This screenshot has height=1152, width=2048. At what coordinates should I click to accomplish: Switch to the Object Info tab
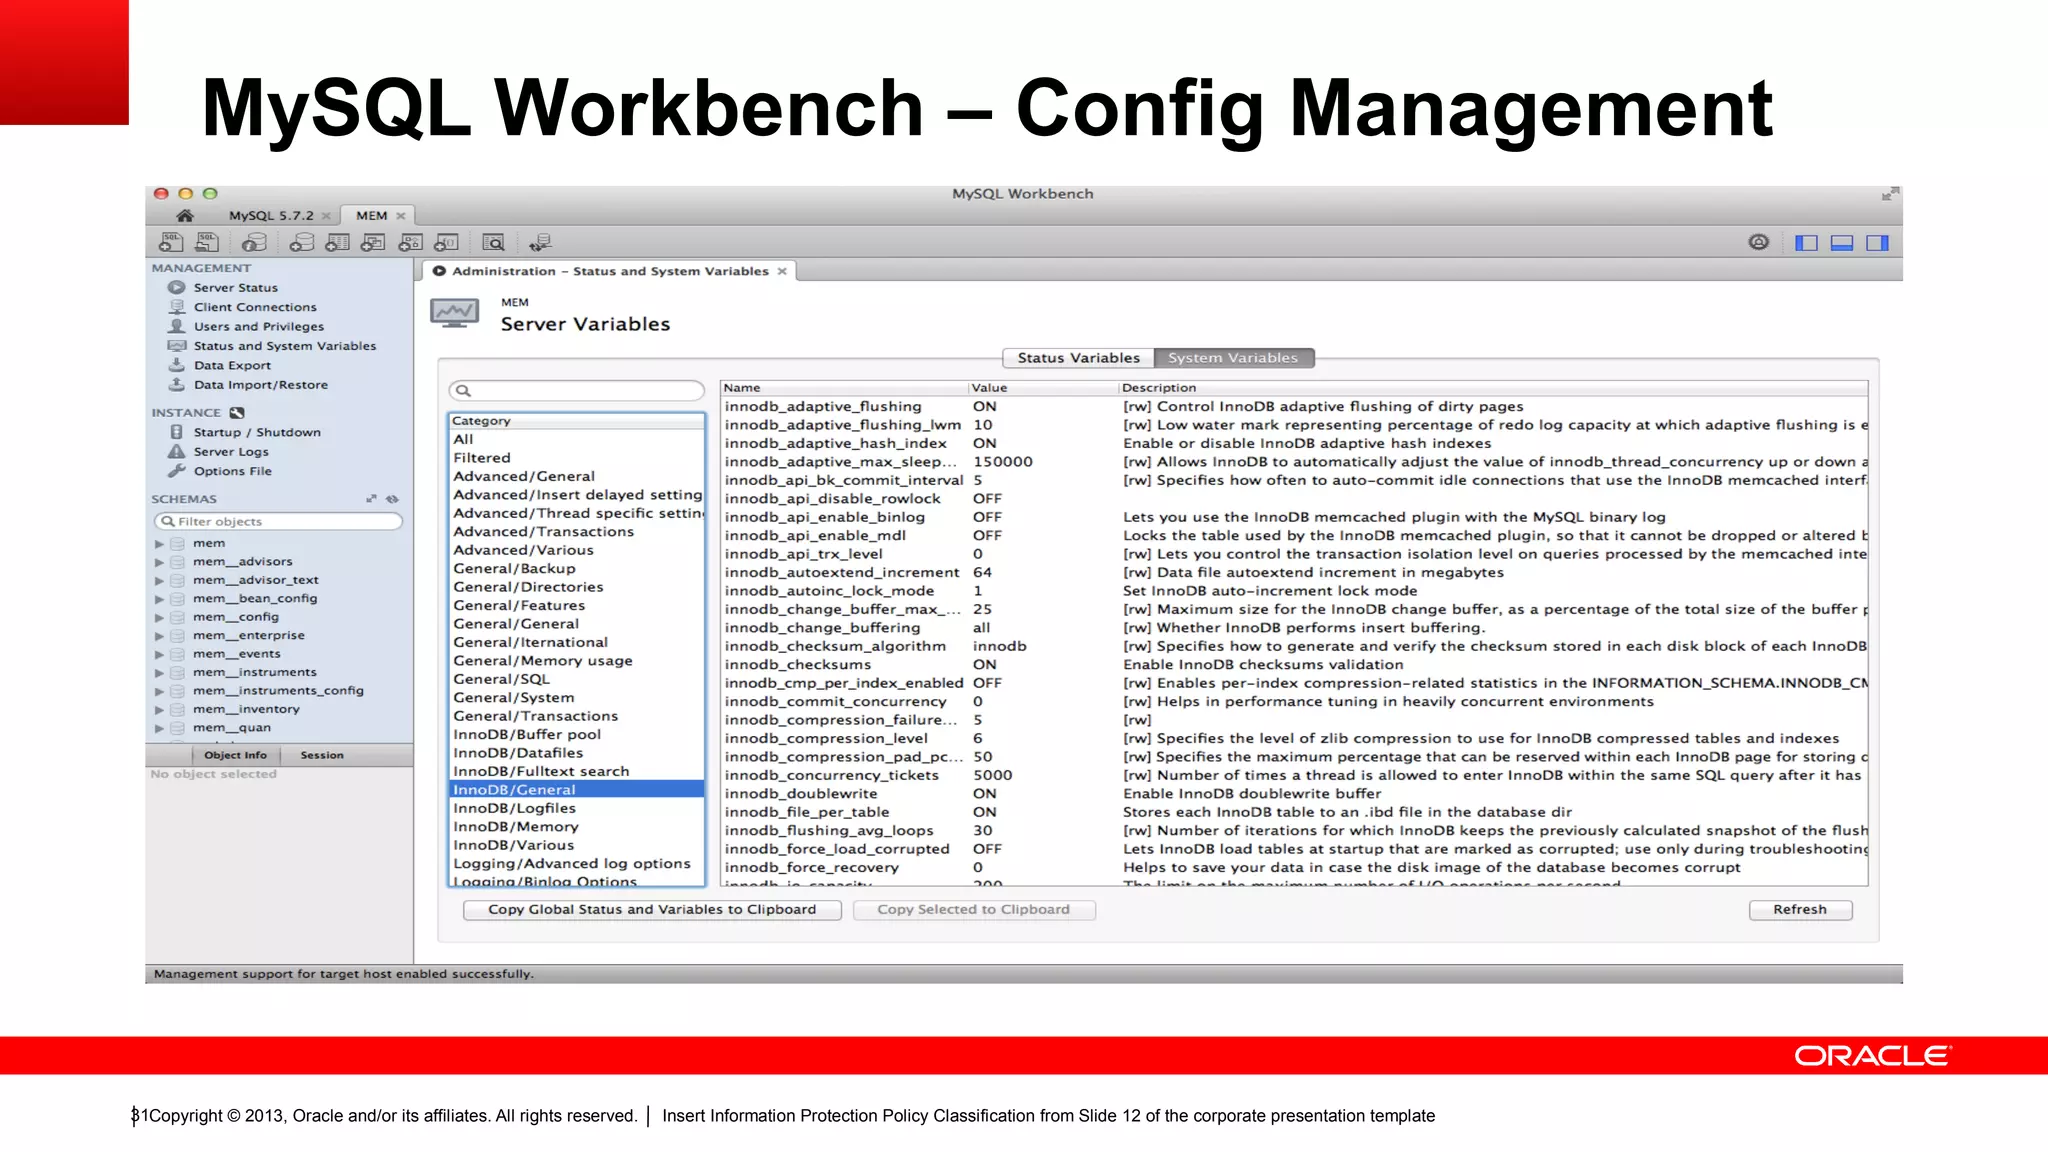[x=235, y=755]
